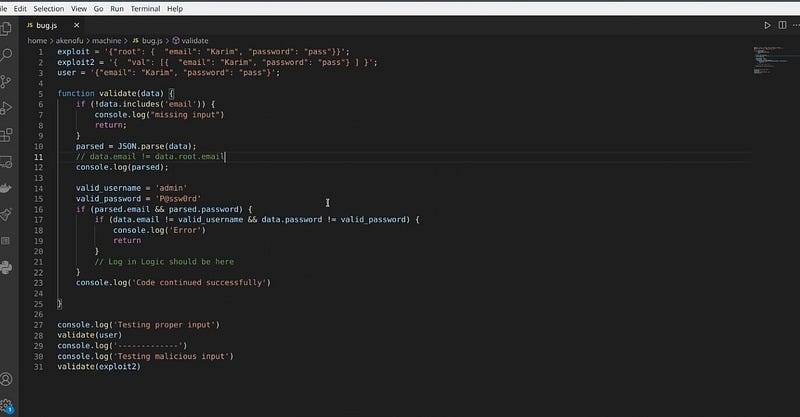The height and width of the screenshot is (417, 800).
Task: Run the file with the play button
Action: click(x=767, y=25)
